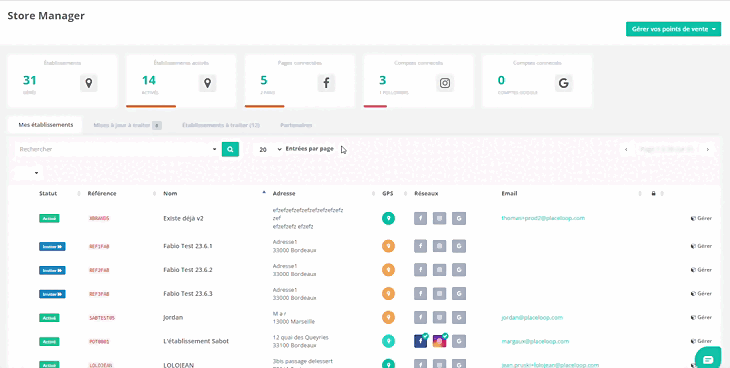Click the green GPS pin for Existe déjà v2
The image size is (730, 368).
click(x=388, y=218)
